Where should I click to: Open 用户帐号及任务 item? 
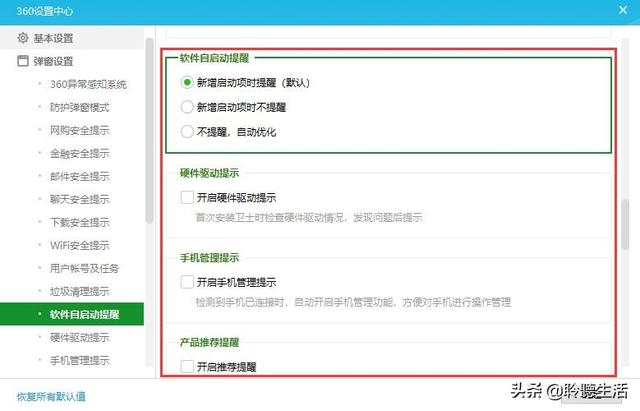tap(84, 268)
